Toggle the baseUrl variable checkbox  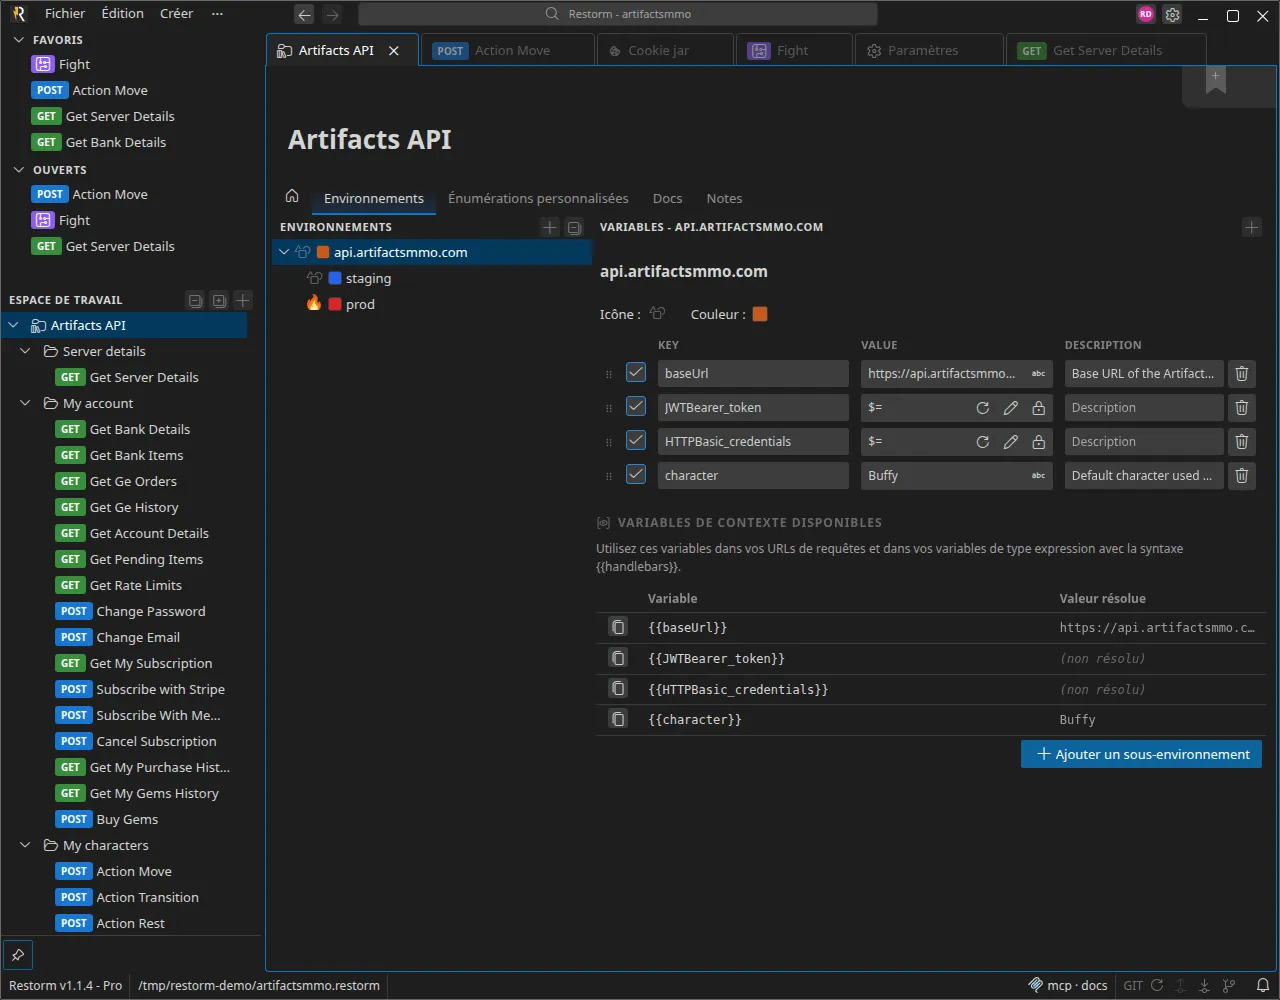[x=636, y=373]
